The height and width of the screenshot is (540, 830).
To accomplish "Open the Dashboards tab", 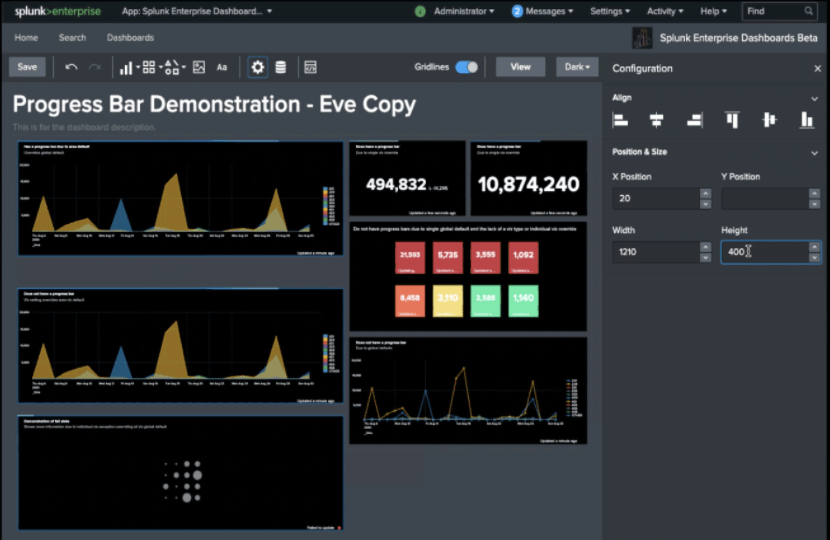I will [130, 38].
